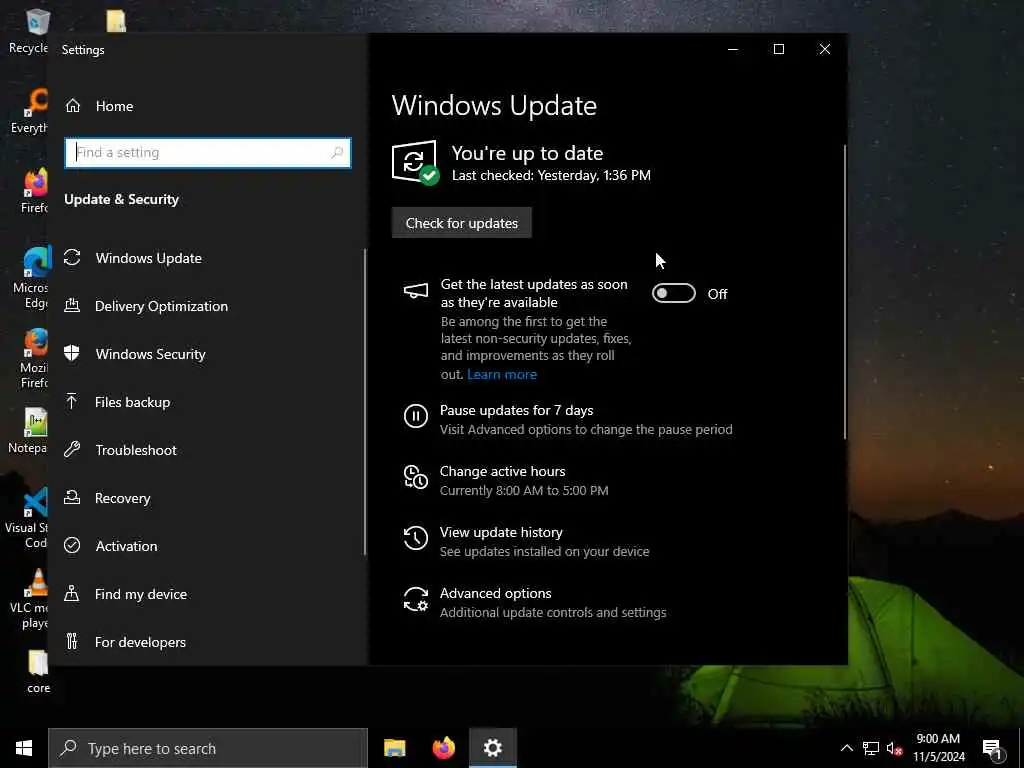Click the Troubleshoot wrench icon
The height and width of the screenshot is (768, 1024).
click(72, 449)
